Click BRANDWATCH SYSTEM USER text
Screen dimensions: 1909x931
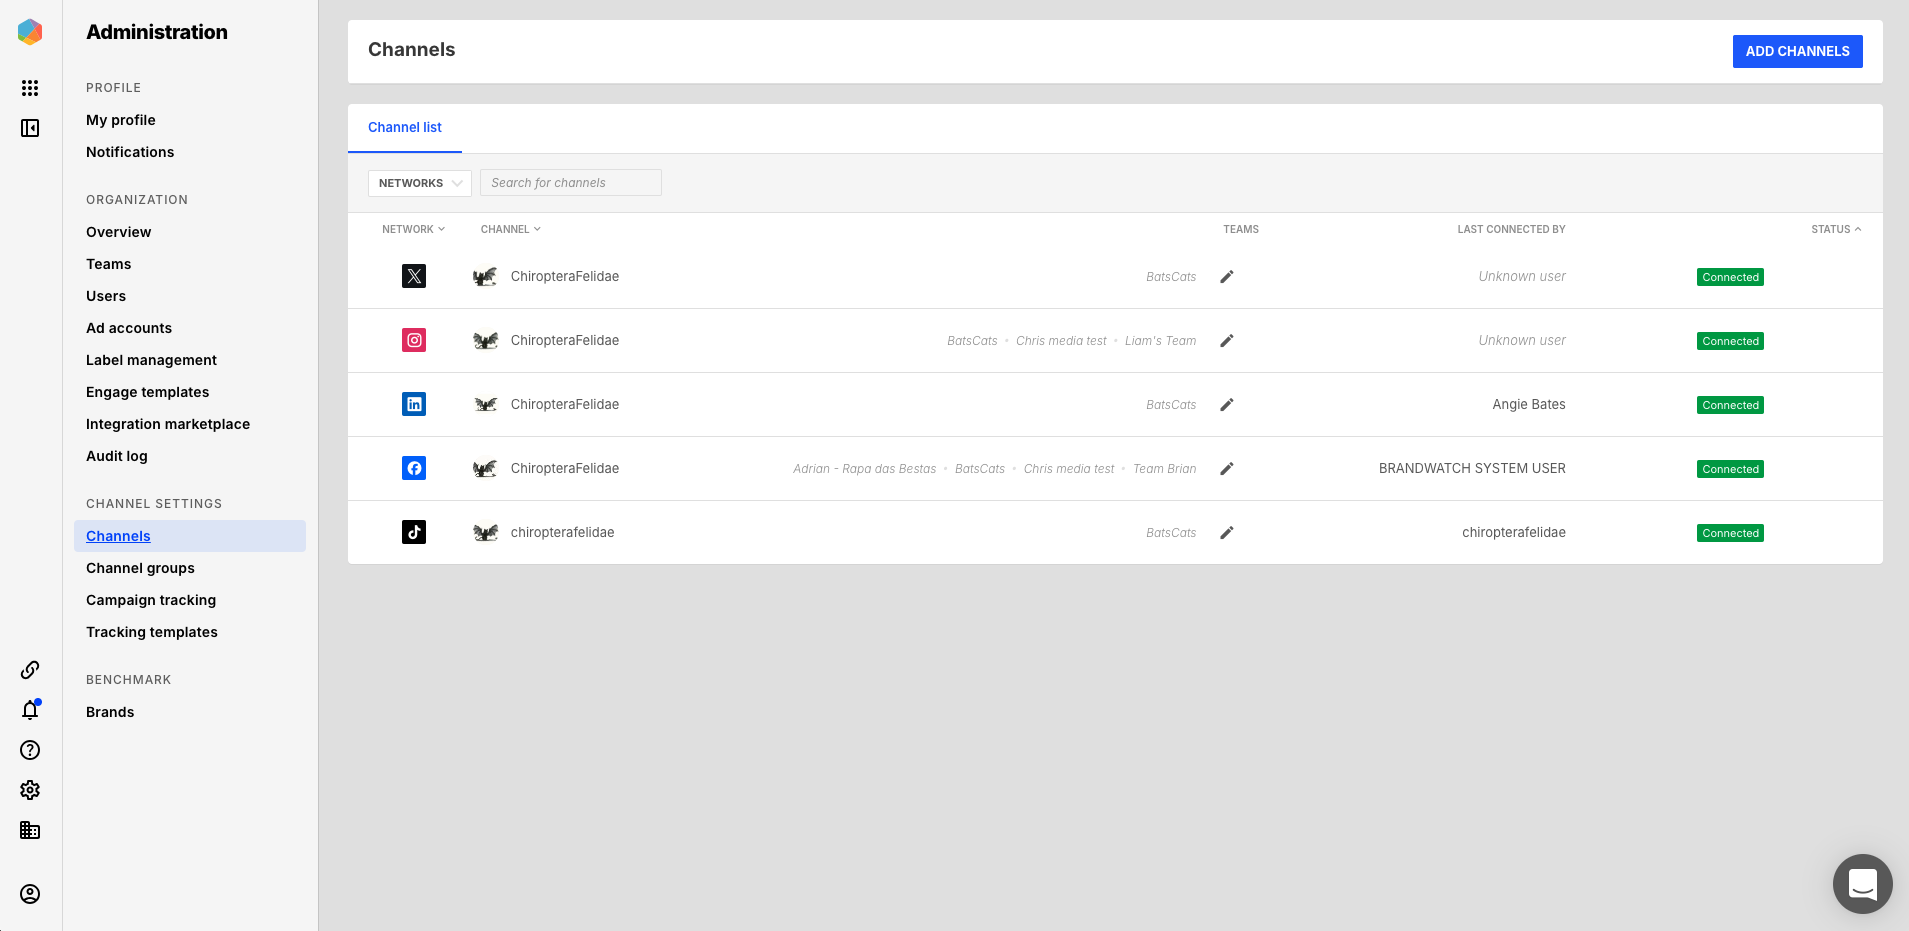(1472, 468)
